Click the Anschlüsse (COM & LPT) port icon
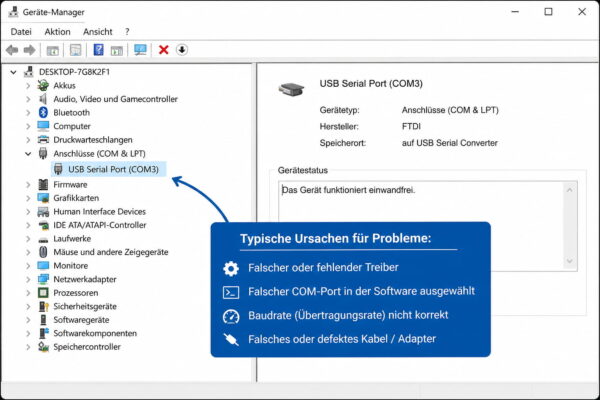This screenshot has width=600, height=400. click(x=43, y=153)
